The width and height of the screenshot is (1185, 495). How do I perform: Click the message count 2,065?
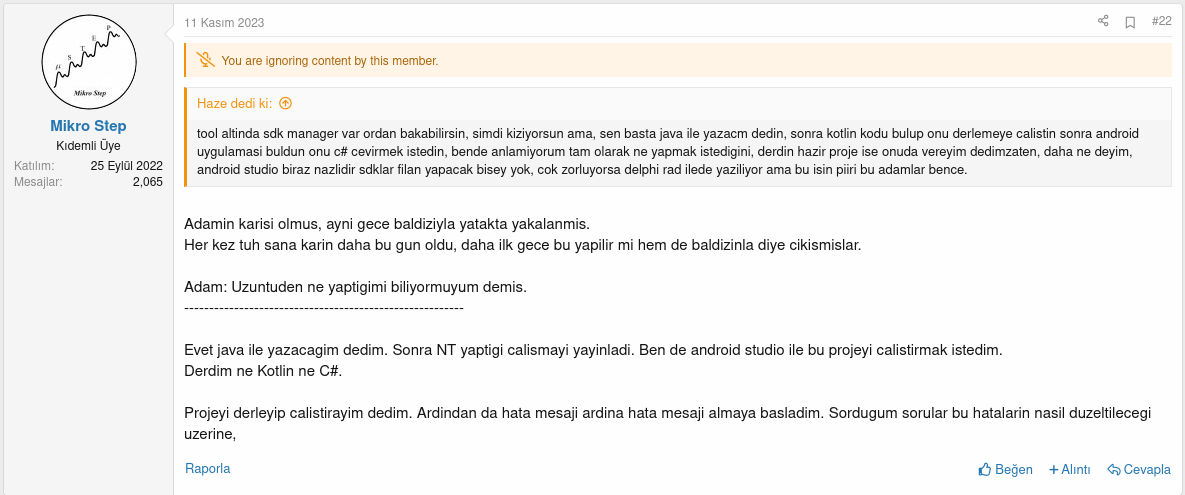click(x=147, y=182)
